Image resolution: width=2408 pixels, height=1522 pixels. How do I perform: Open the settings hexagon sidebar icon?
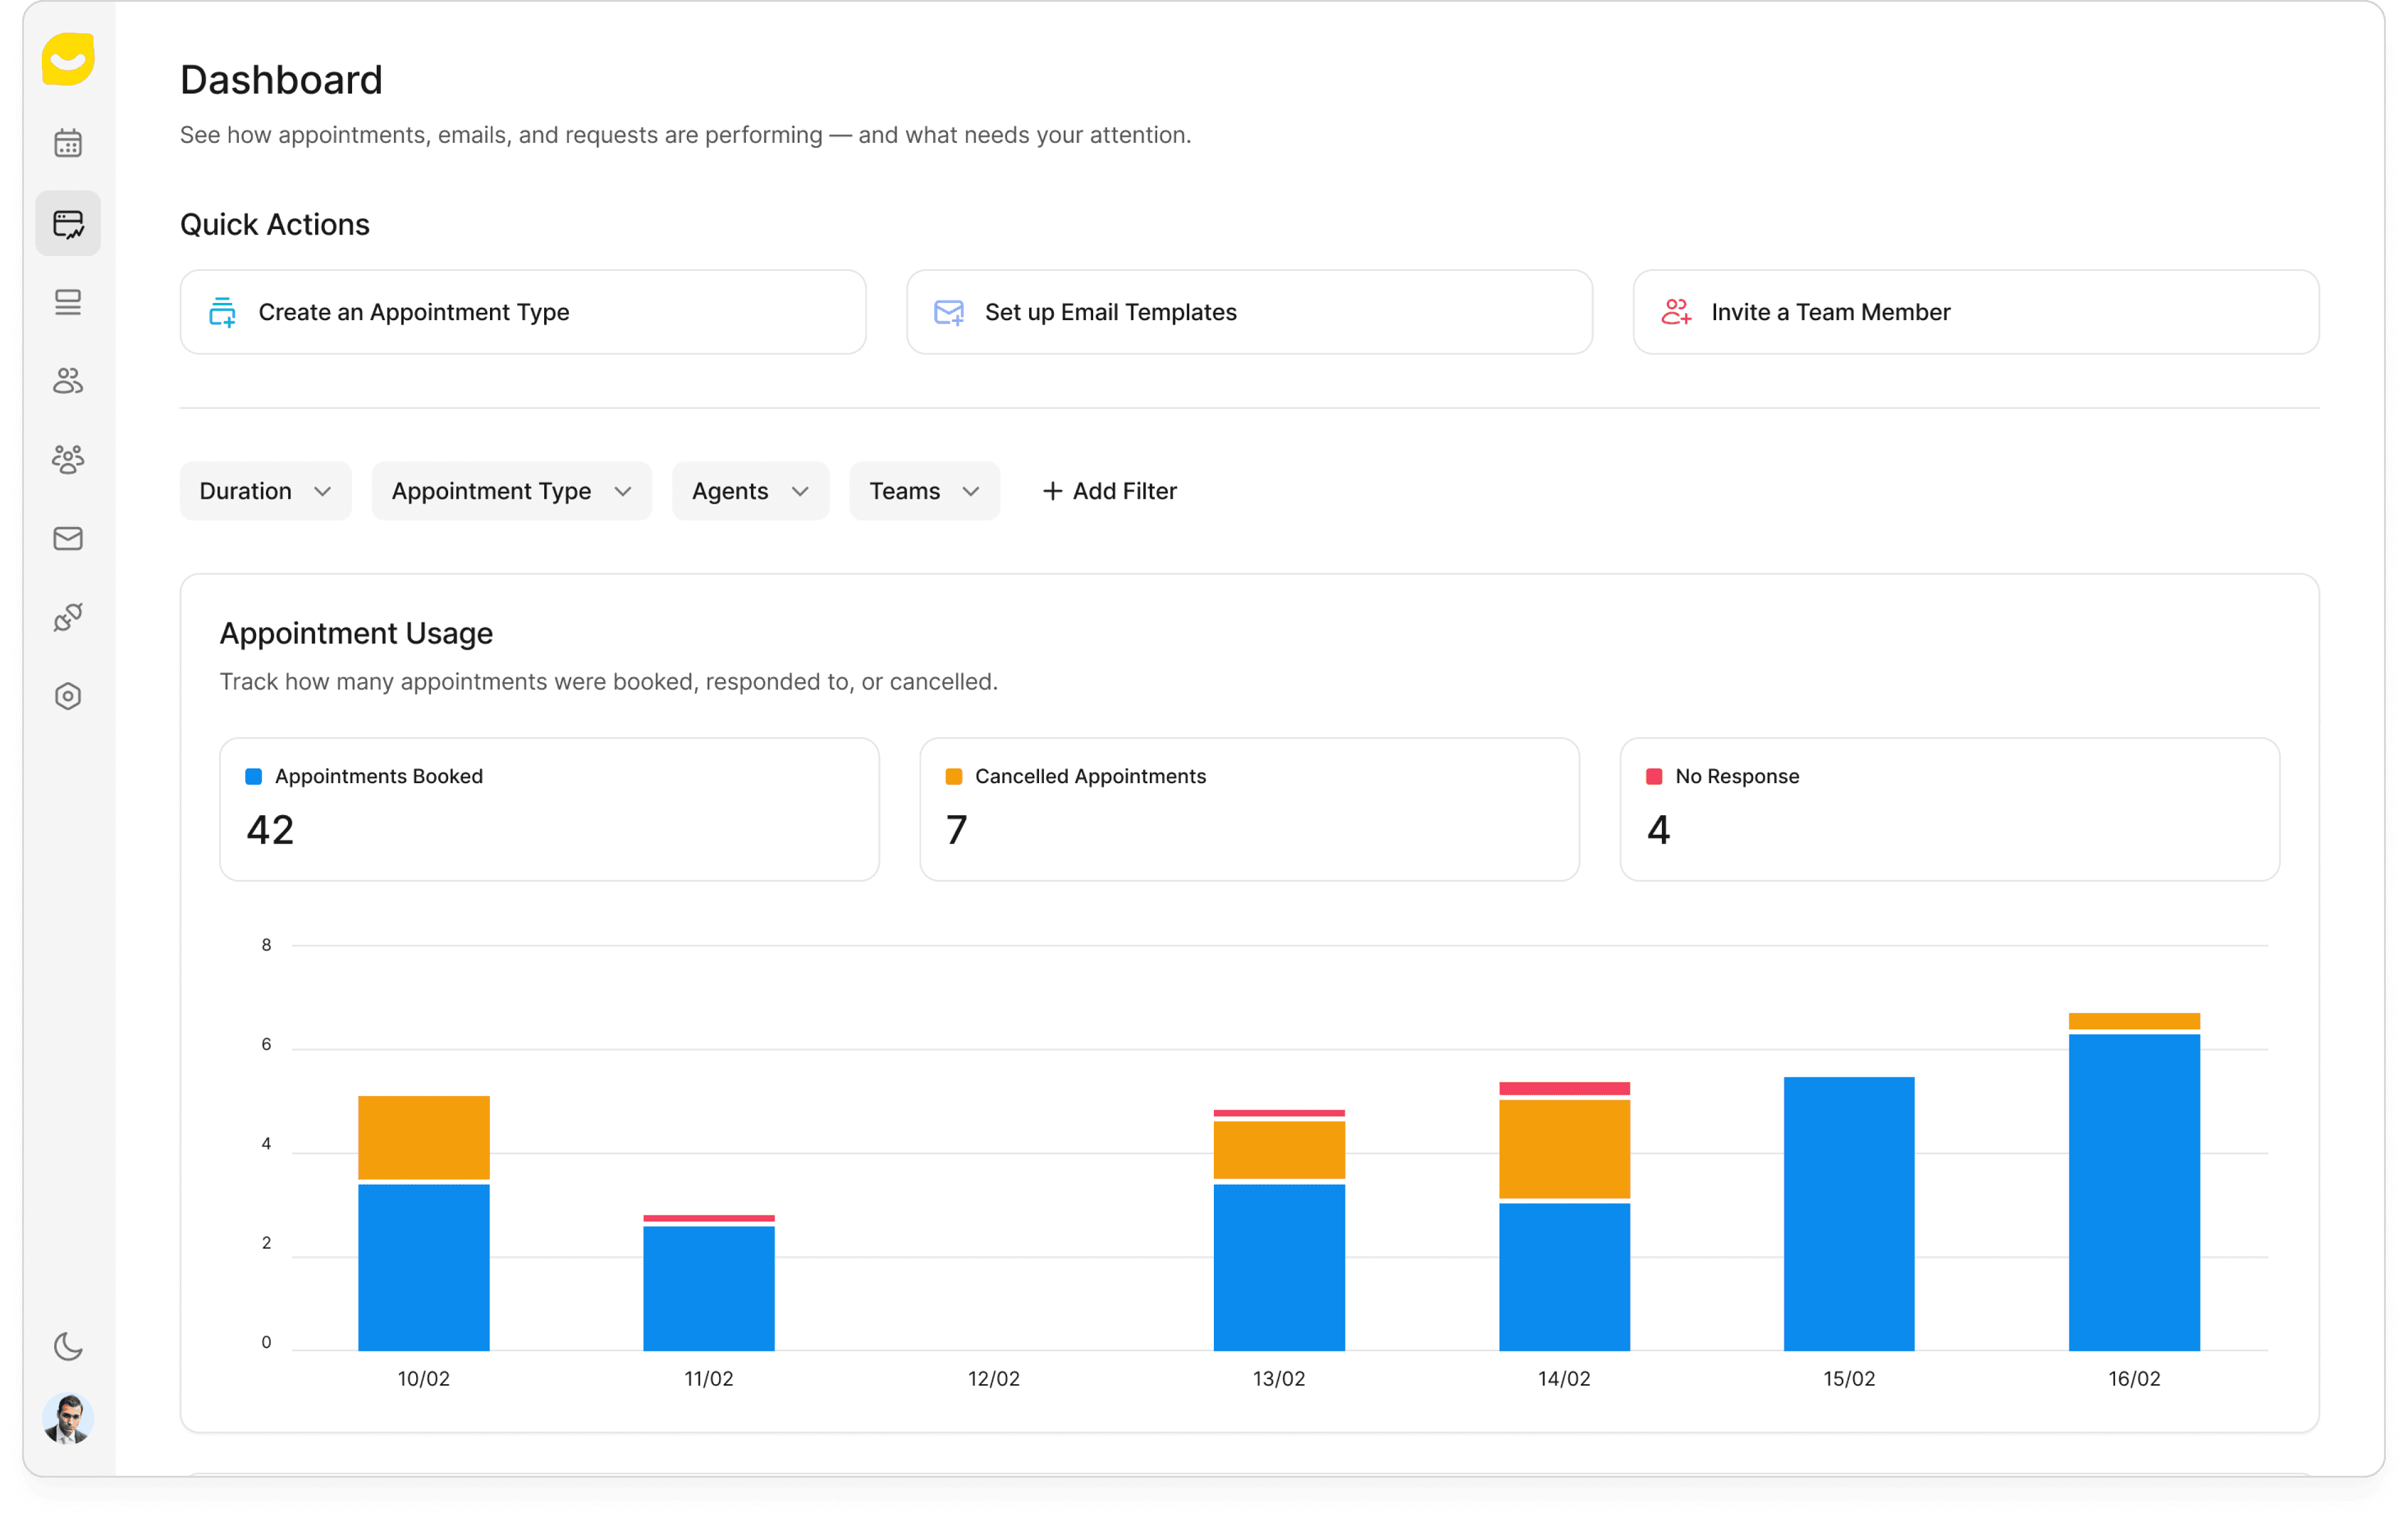tap(68, 696)
